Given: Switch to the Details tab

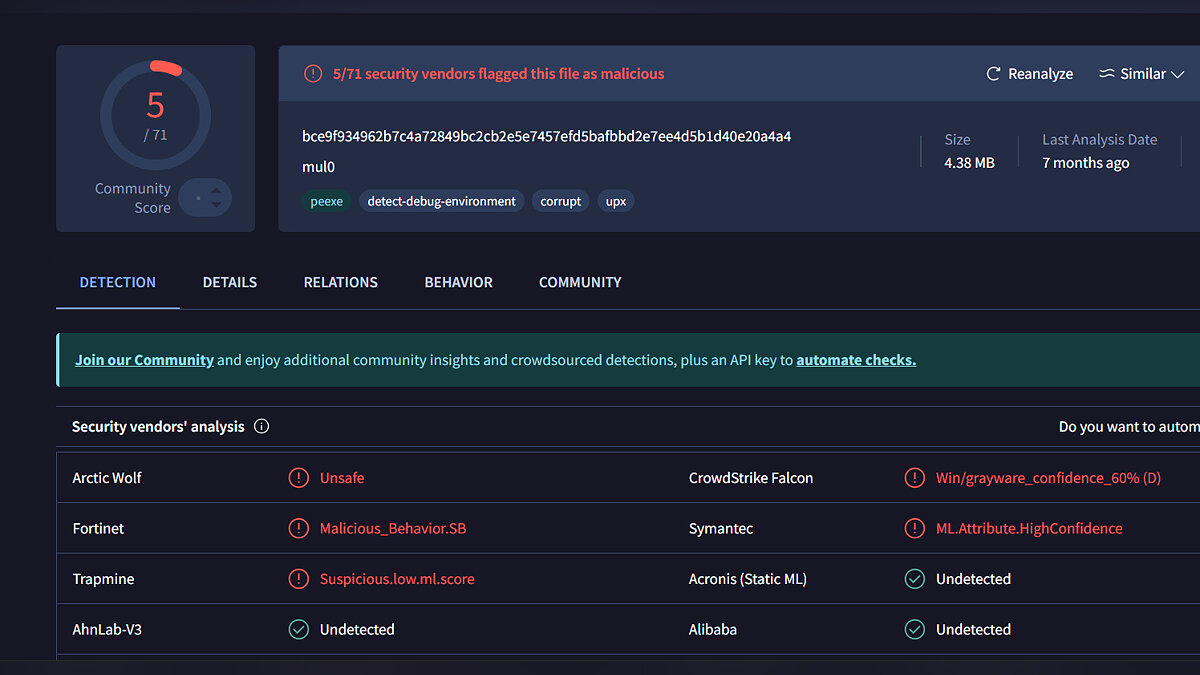Looking at the screenshot, I should (230, 282).
